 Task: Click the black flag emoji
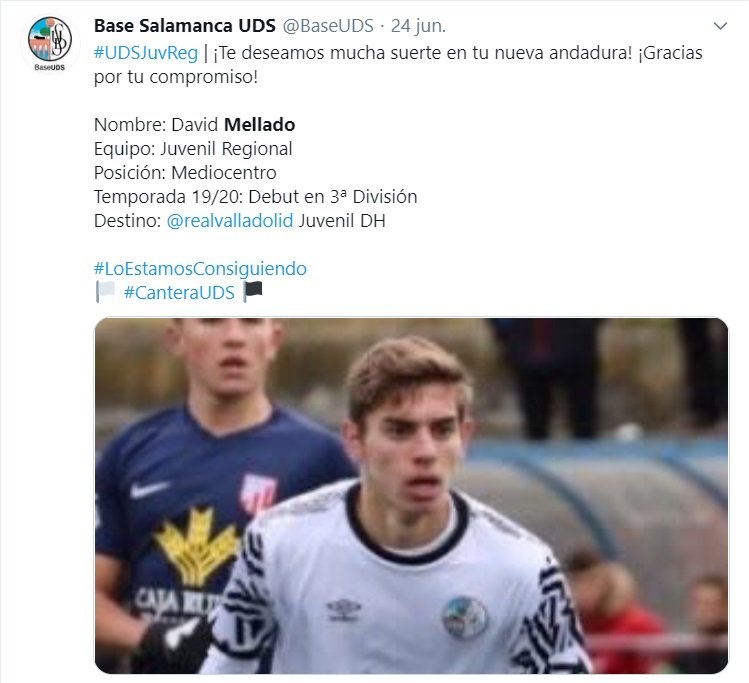(253, 292)
